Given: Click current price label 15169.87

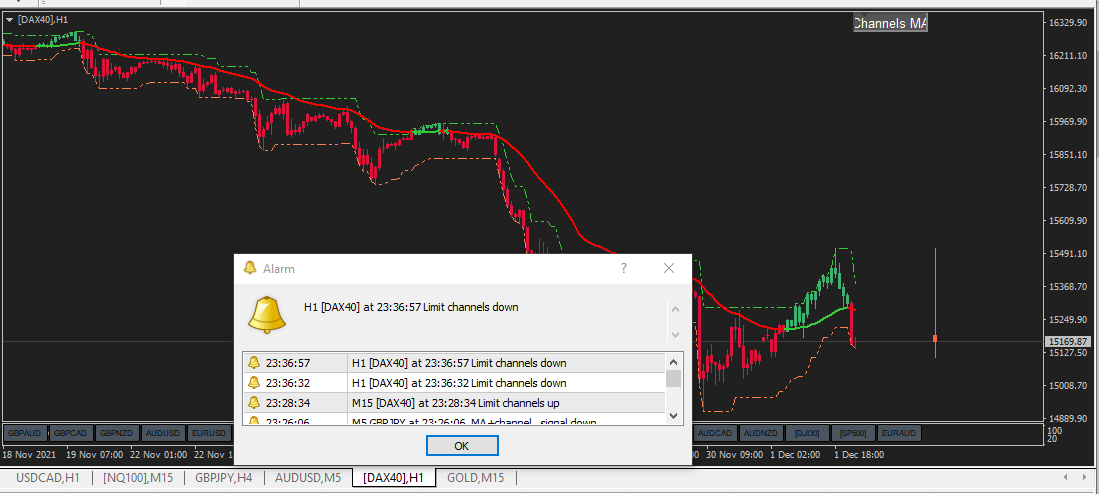Looking at the screenshot, I should click(1067, 341).
